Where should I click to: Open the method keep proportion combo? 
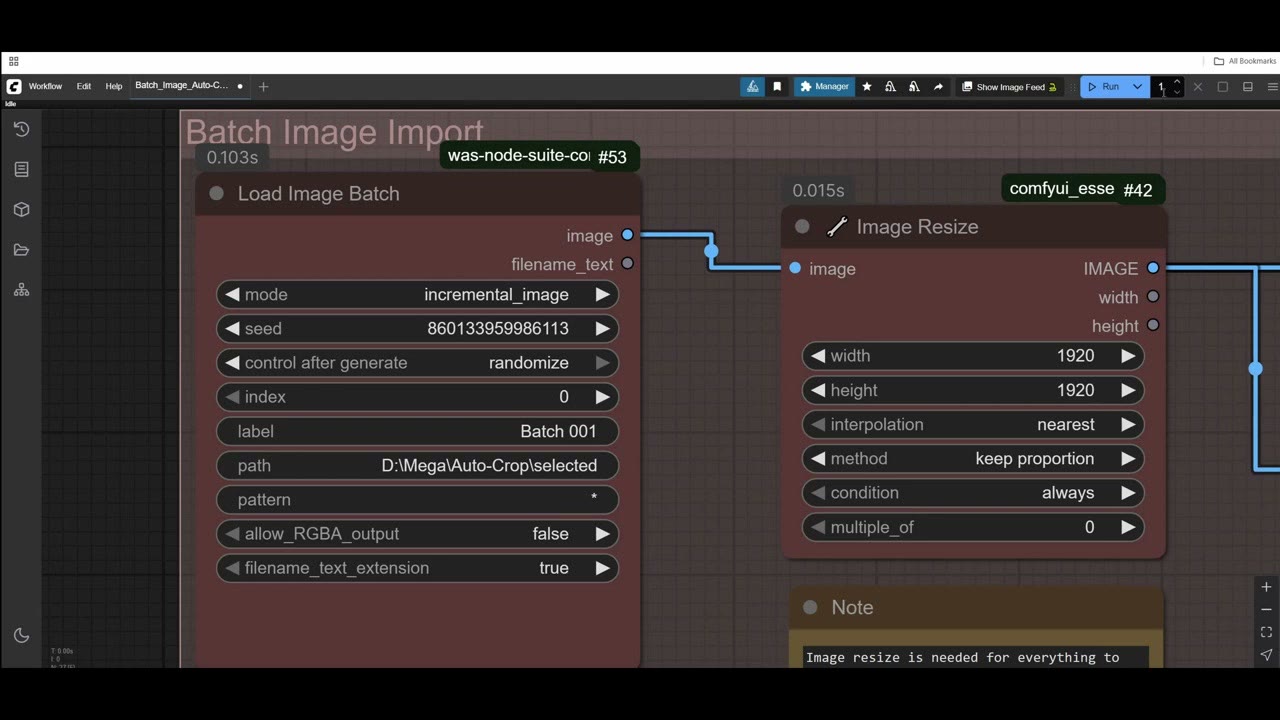tap(973, 458)
